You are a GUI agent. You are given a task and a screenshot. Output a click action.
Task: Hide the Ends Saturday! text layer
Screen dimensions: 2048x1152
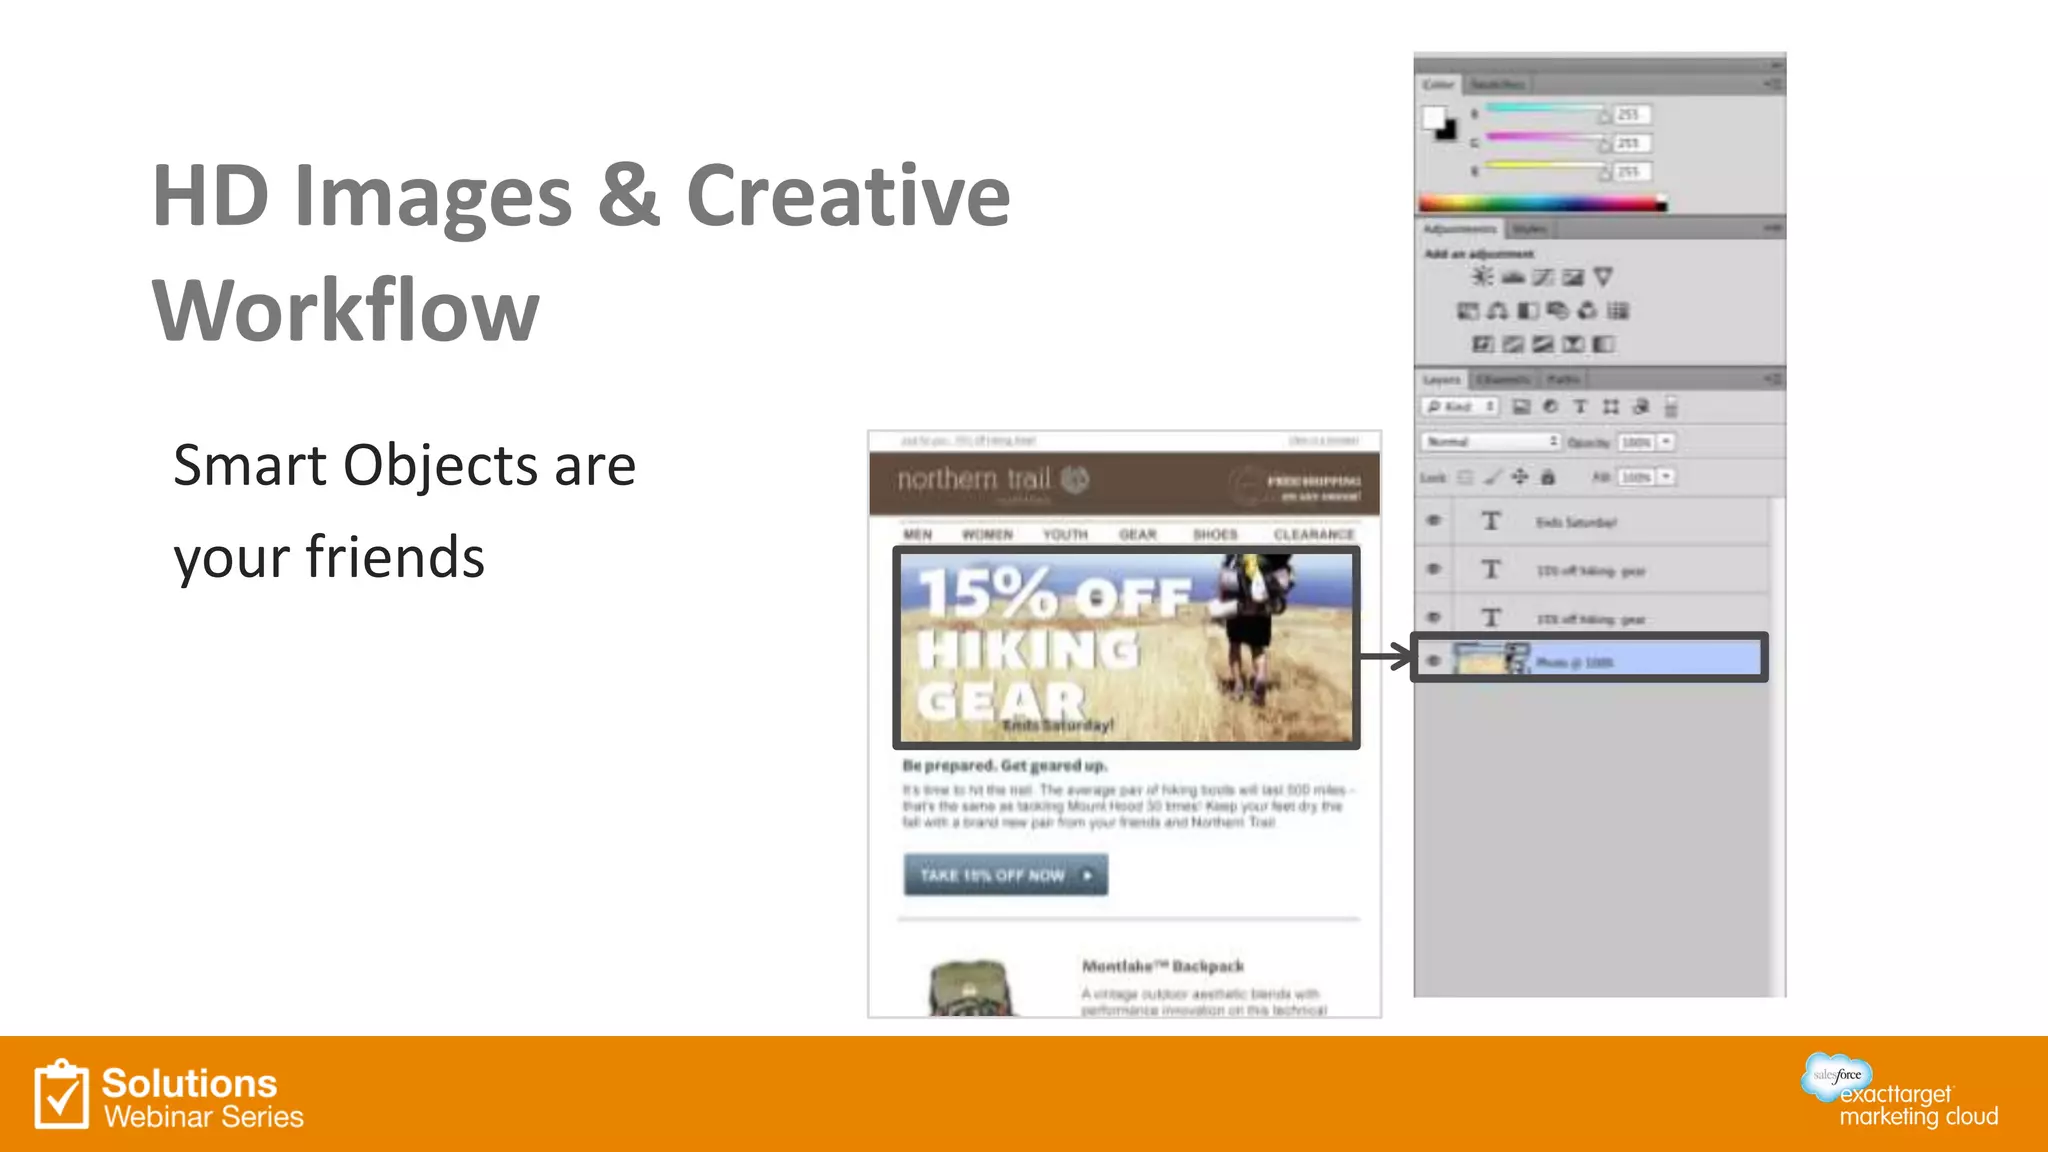click(x=1434, y=520)
